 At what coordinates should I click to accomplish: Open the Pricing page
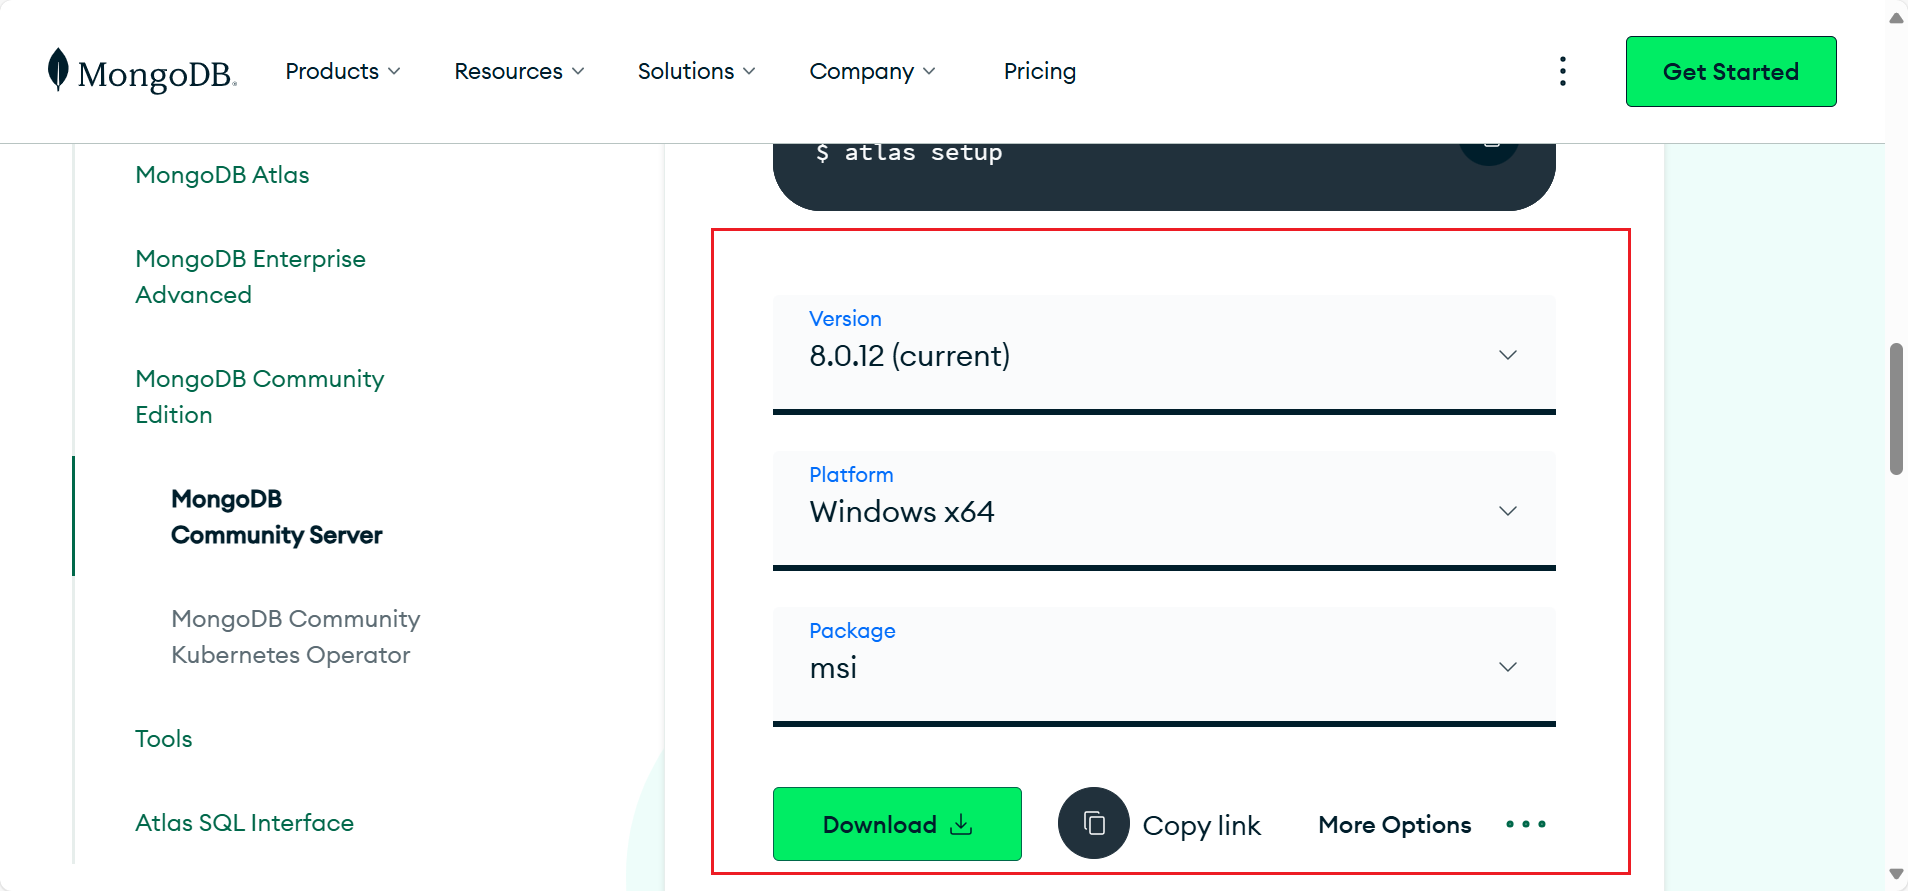[x=1040, y=71]
